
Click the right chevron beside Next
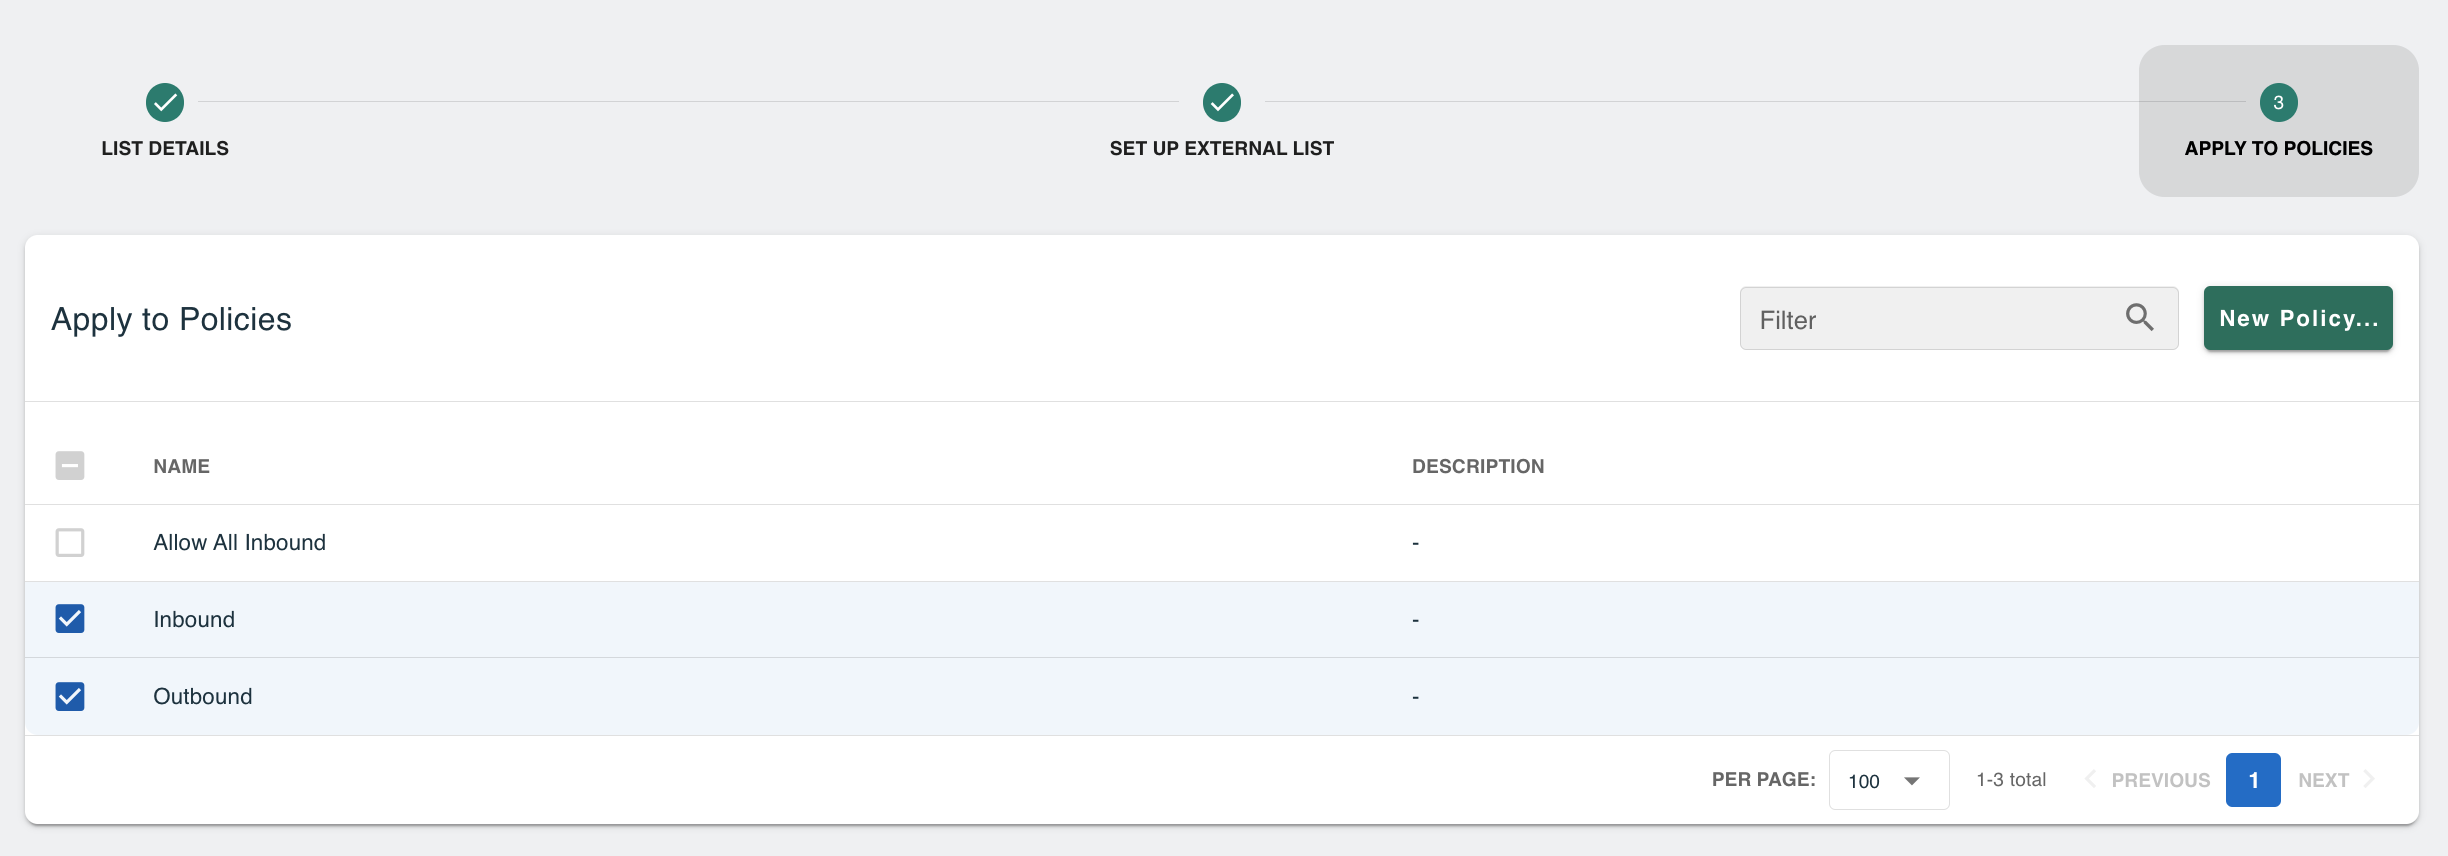click(x=2368, y=779)
